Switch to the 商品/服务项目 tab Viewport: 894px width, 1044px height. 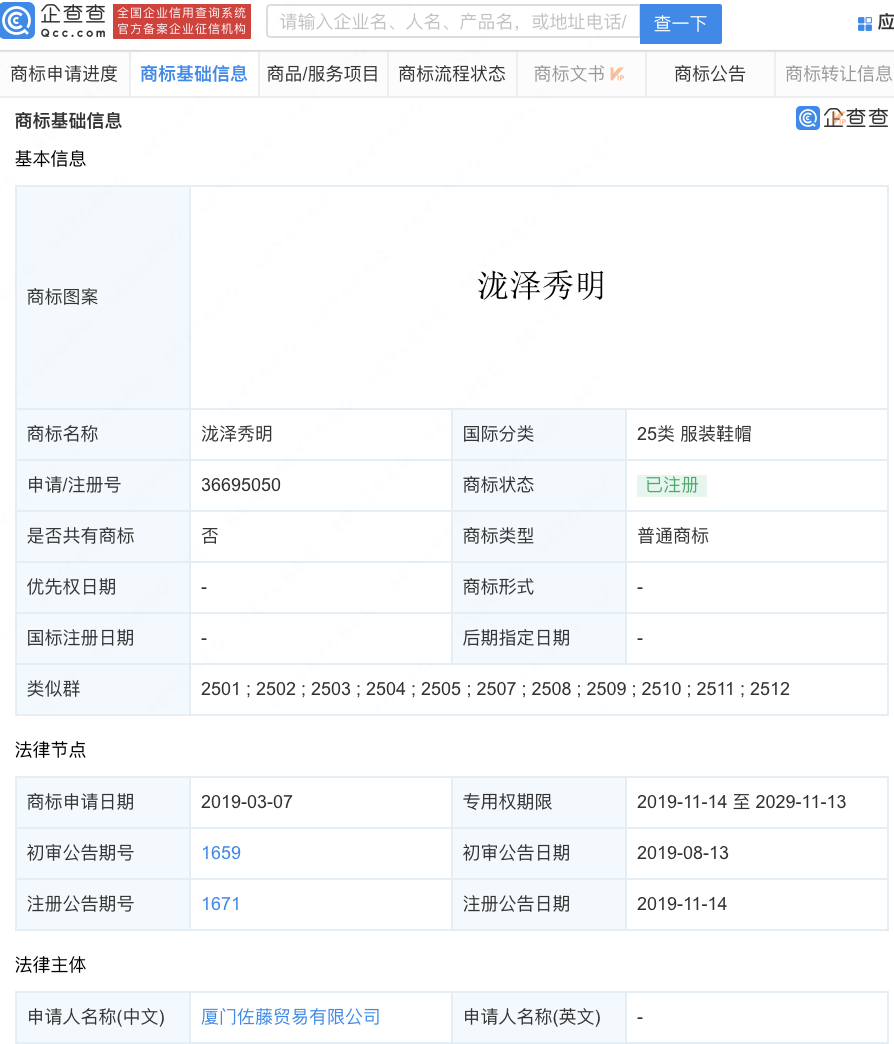(x=323, y=74)
